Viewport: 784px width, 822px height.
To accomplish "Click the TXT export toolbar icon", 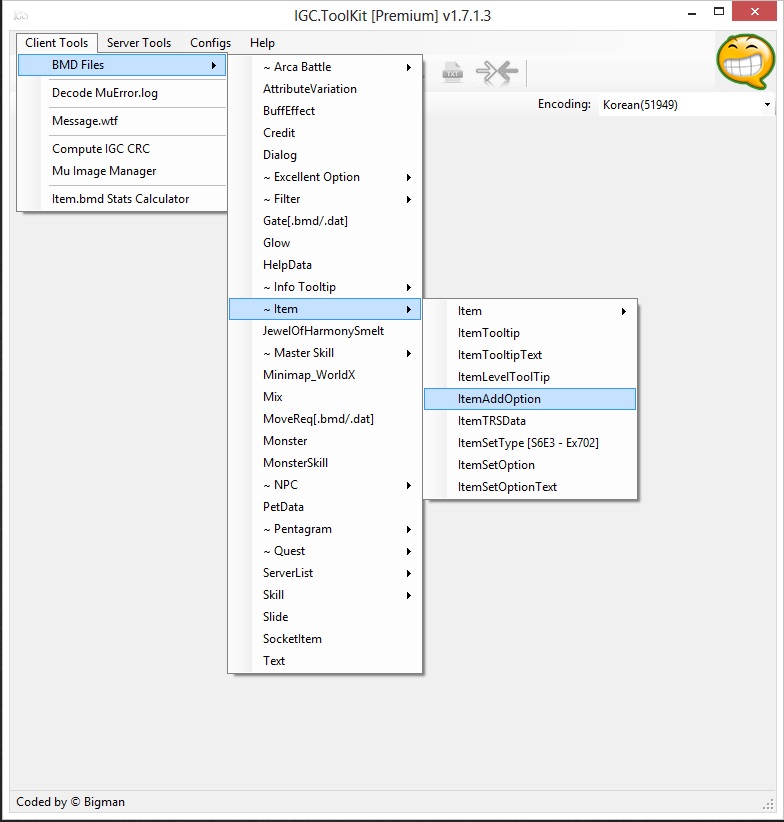I will coord(452,72).
